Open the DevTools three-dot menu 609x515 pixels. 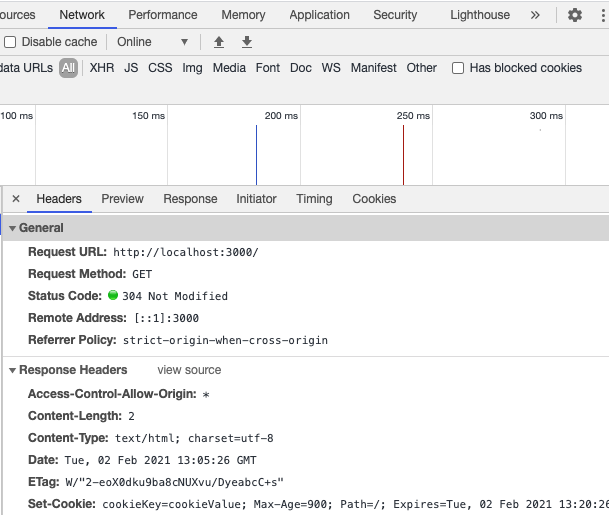pyautogui.click(x=603, y=15)
